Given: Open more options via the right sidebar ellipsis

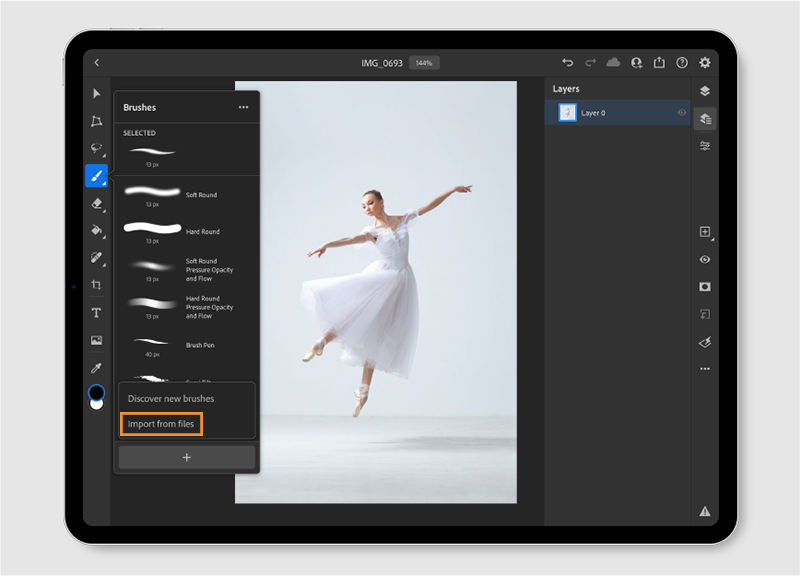Looking at the screenshot, I should click(x=704, y=369).
